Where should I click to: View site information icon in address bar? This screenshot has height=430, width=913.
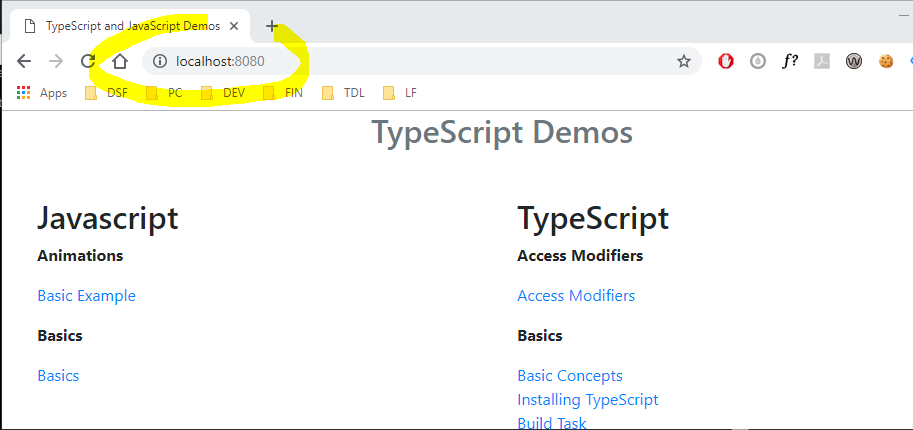159,61
